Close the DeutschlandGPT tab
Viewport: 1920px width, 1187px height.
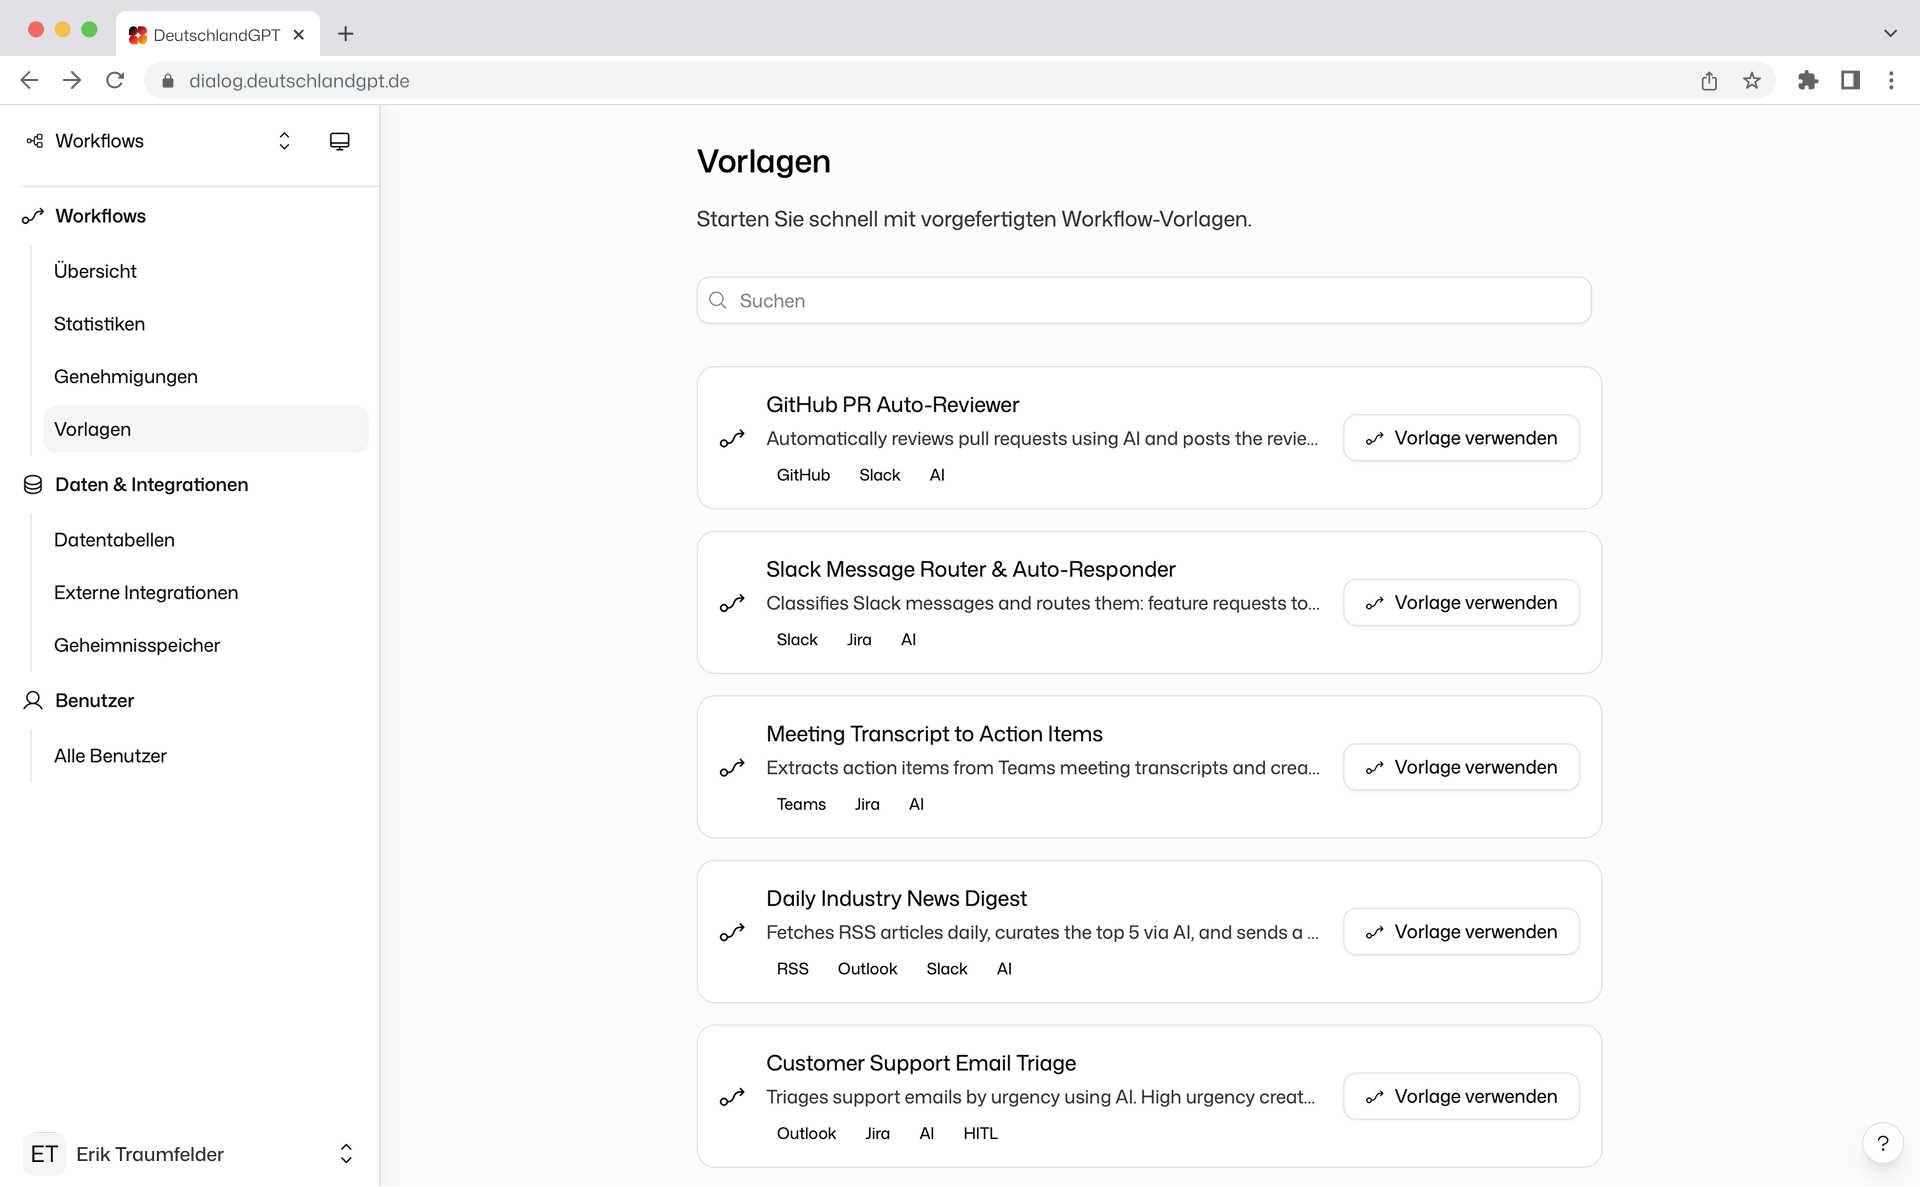pos(298,35)
